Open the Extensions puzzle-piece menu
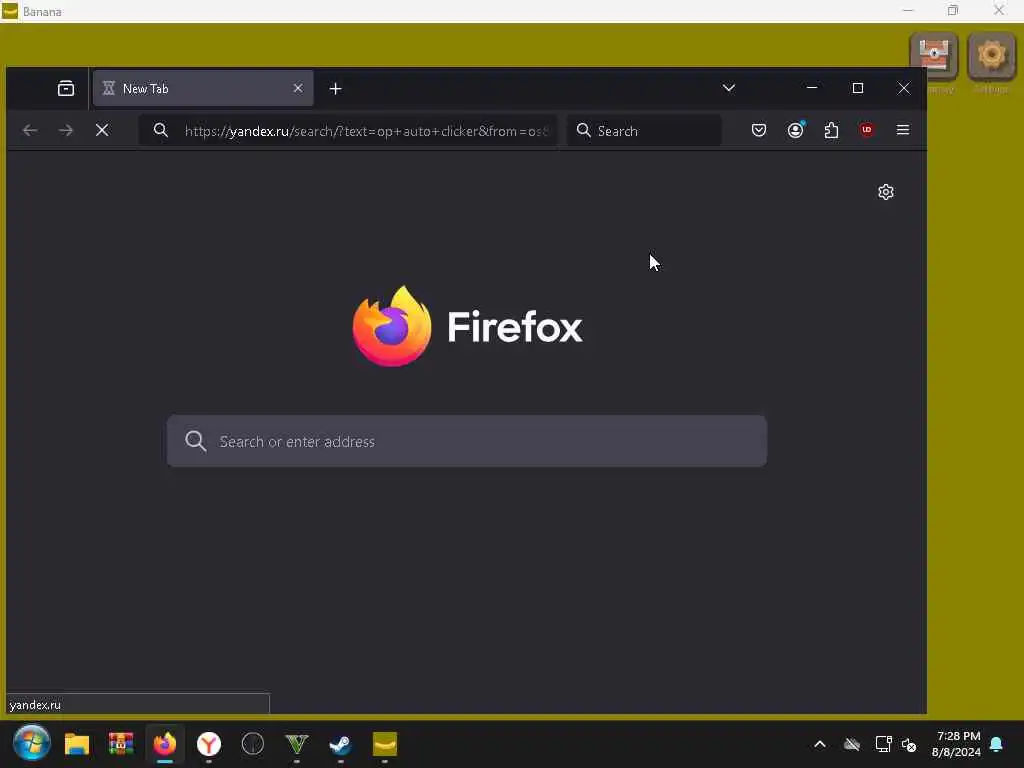Viewport: 1024px width, 768px height. [831, 130]
